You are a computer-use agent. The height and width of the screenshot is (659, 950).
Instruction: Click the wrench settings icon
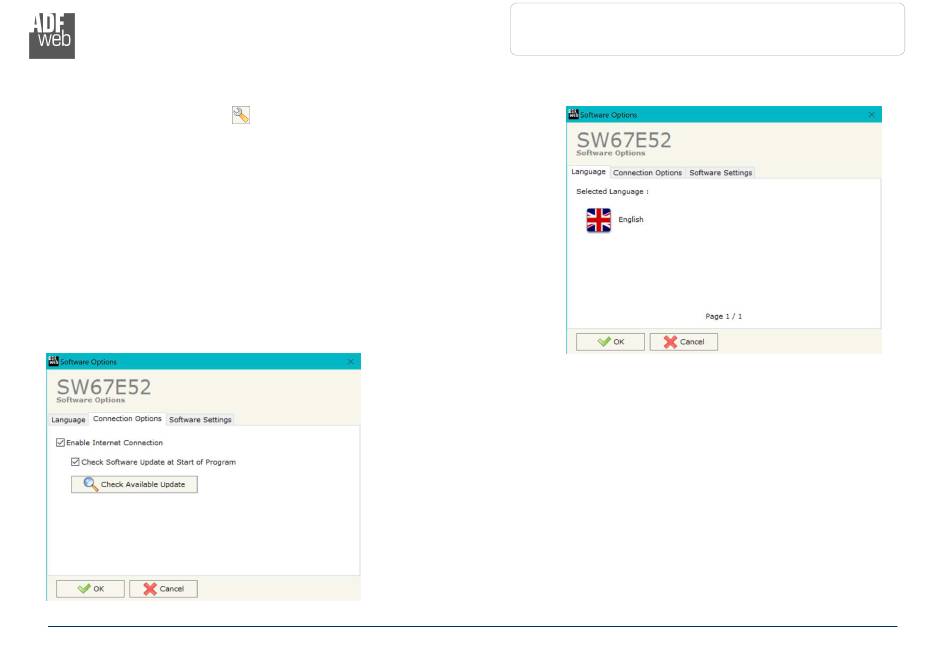(x=241, y=115)
